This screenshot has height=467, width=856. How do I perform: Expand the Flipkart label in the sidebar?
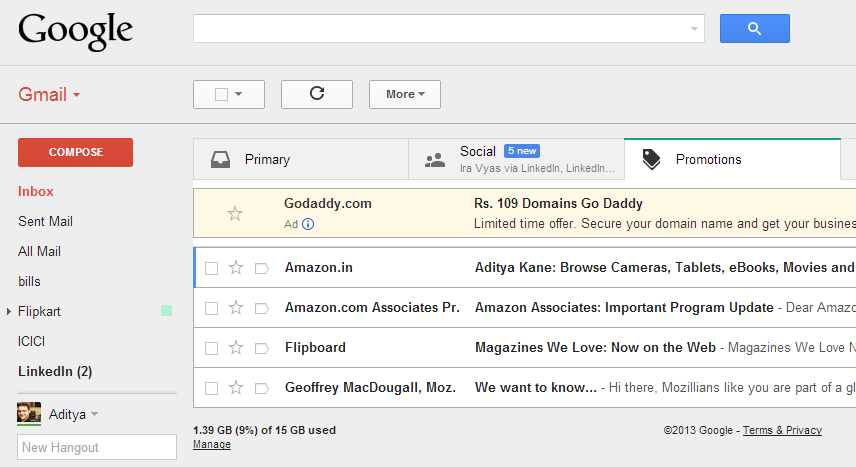9,311
